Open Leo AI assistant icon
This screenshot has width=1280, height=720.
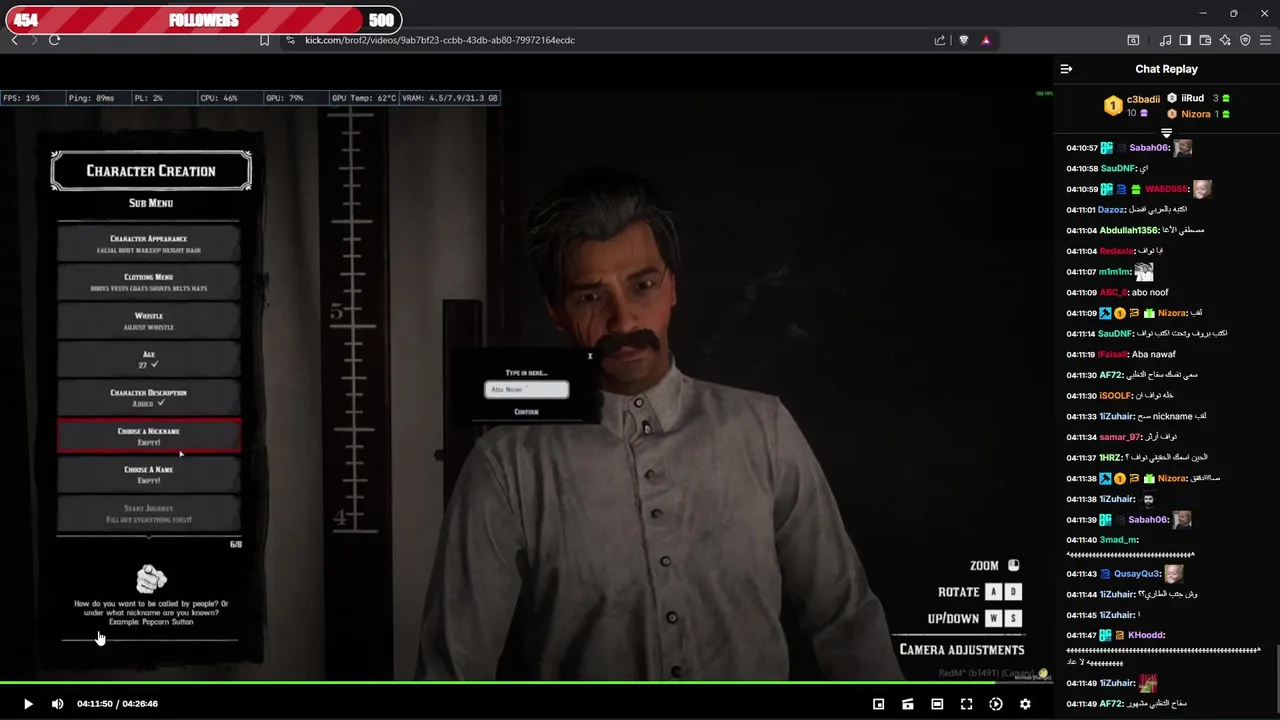coord(1225,40)
